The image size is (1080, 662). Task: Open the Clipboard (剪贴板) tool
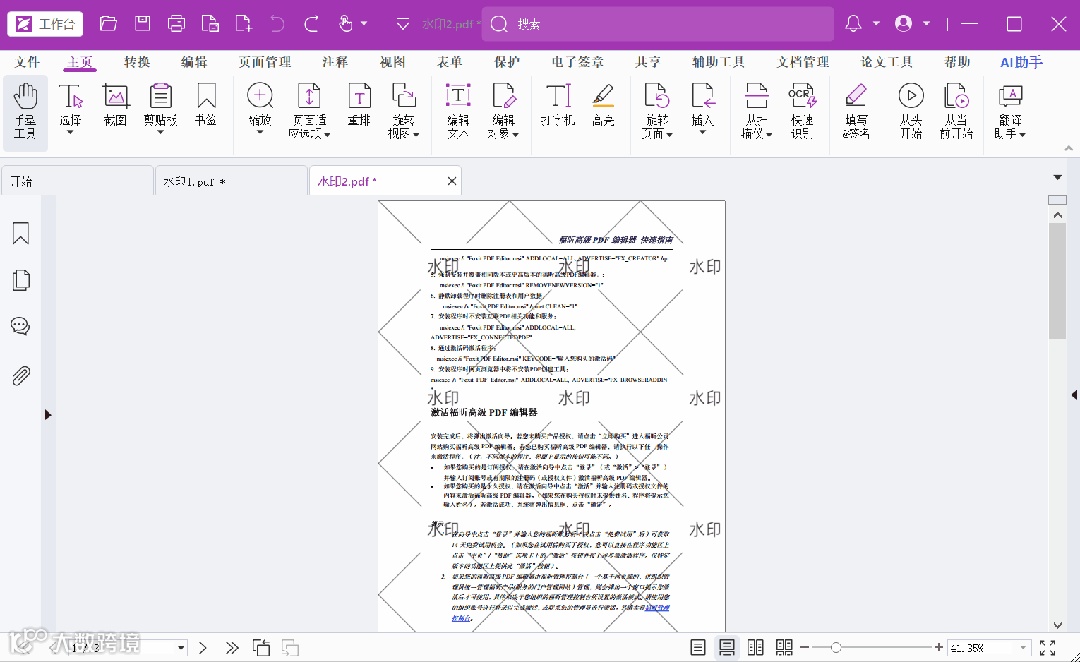pos(160,107)
